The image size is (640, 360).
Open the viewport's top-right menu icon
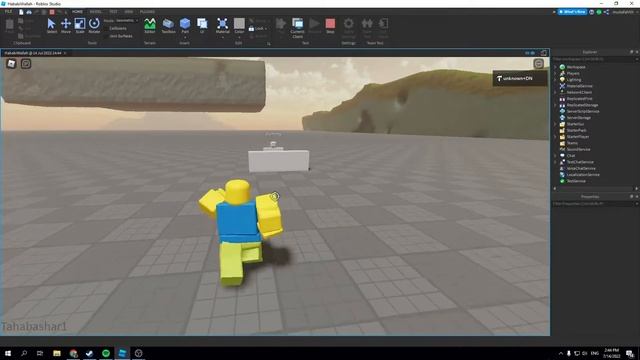click(538, 64)
